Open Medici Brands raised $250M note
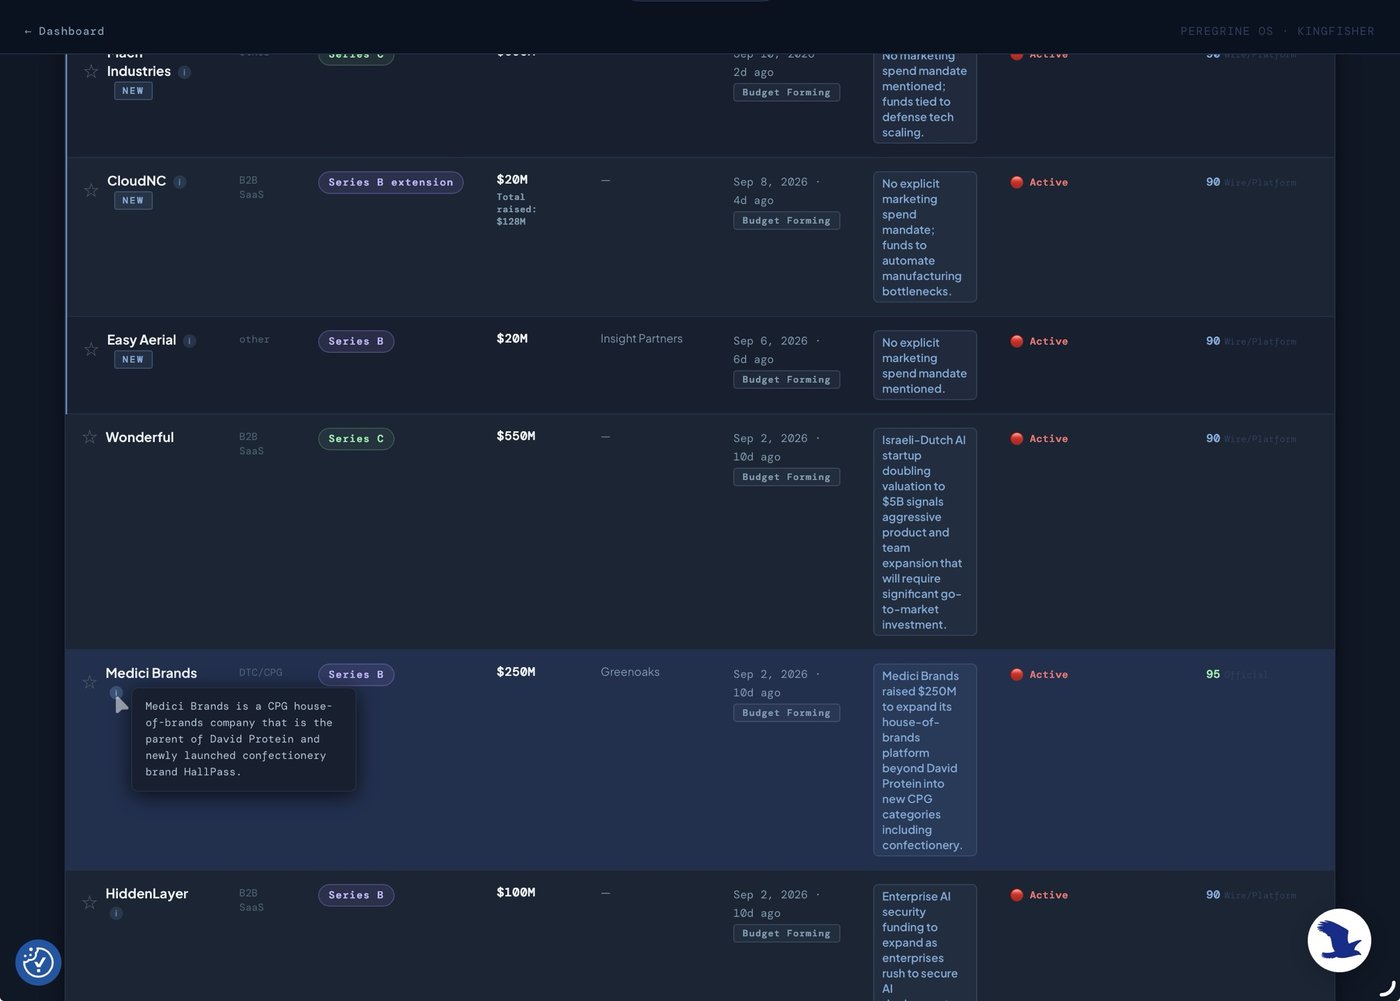This screenshot has height=1001, width=1400. (x=925, y=760)
